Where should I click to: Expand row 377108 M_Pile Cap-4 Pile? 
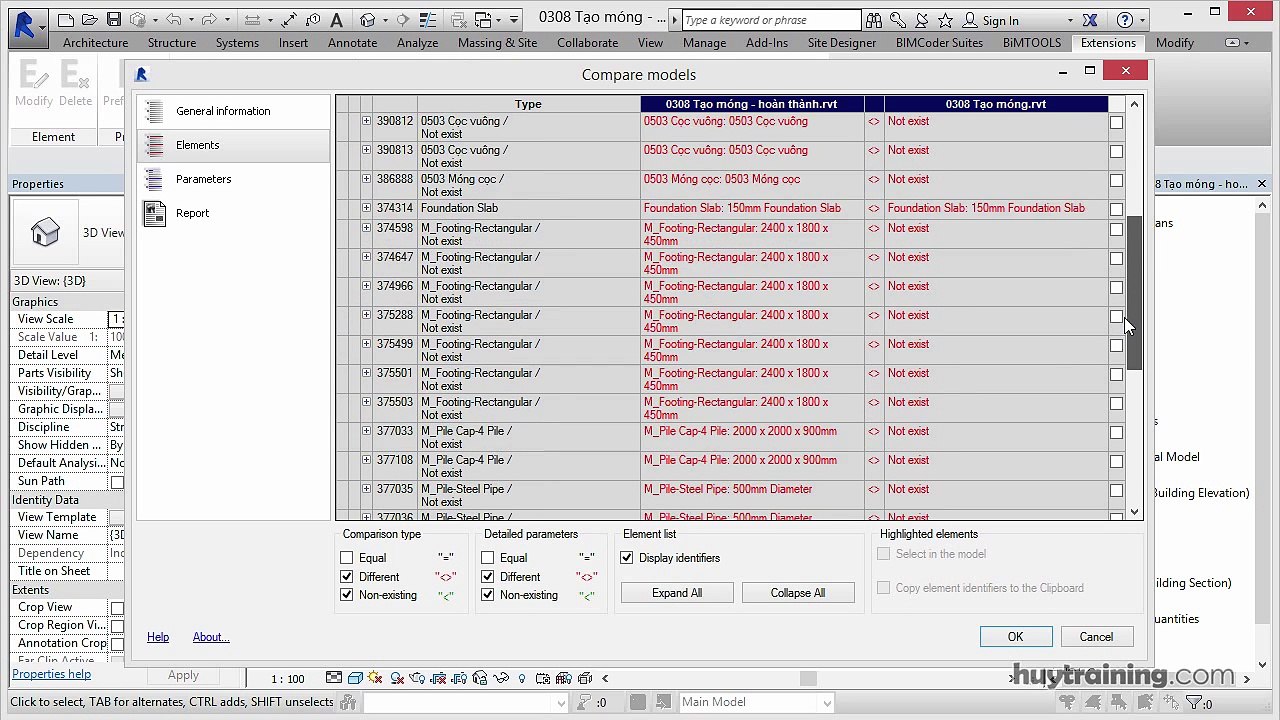pyautogui.click(x=366, y=460)
